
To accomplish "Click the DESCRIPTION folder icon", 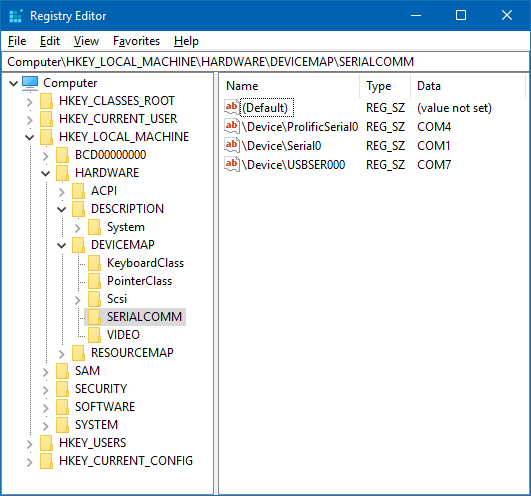I will (78, 209).
